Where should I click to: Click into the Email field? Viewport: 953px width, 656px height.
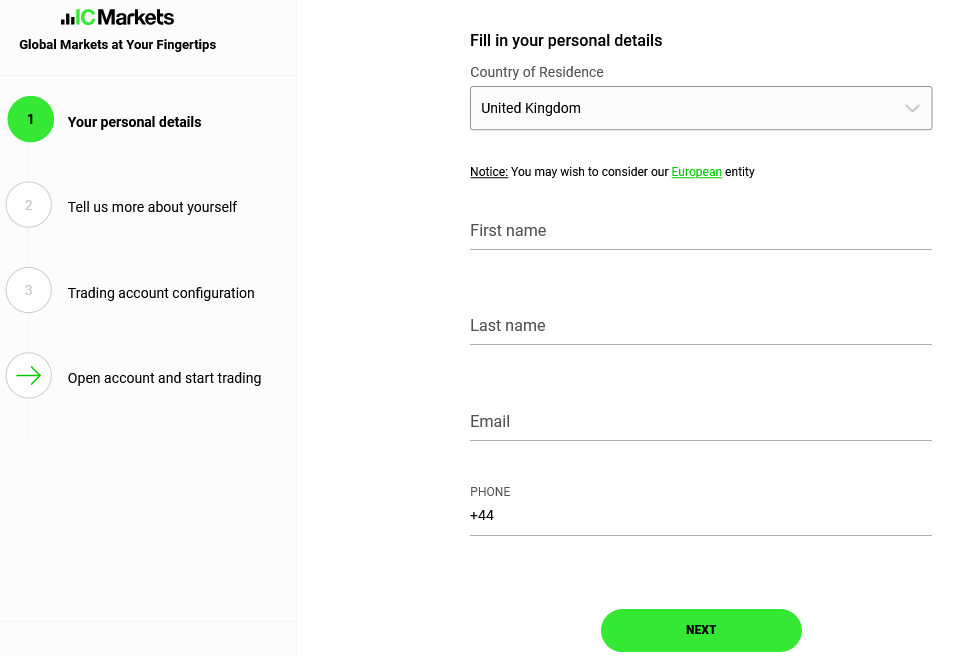point(701,422)
